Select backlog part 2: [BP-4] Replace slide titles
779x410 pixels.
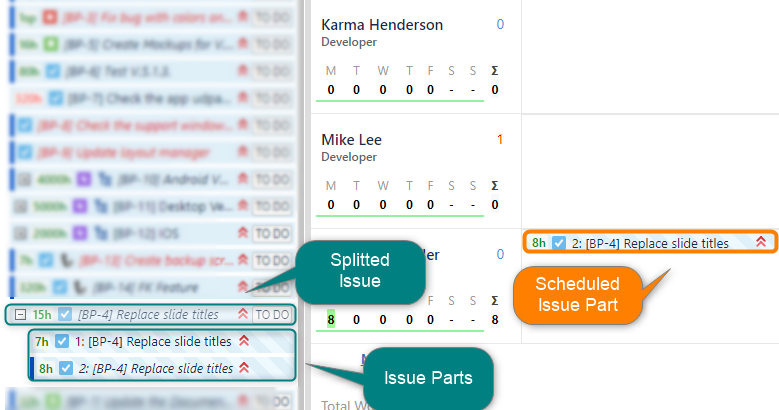[x=162, y=368]
